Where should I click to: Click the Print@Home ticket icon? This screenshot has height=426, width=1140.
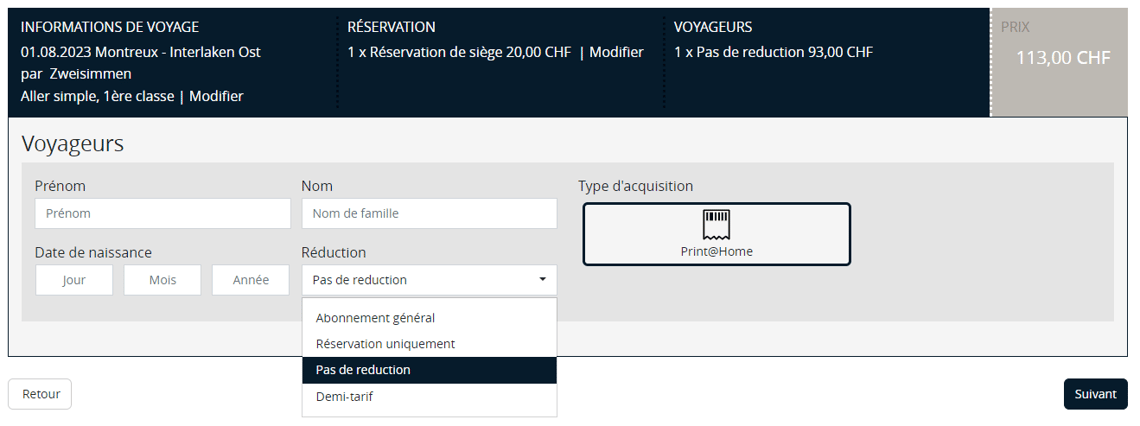(716, 221)
